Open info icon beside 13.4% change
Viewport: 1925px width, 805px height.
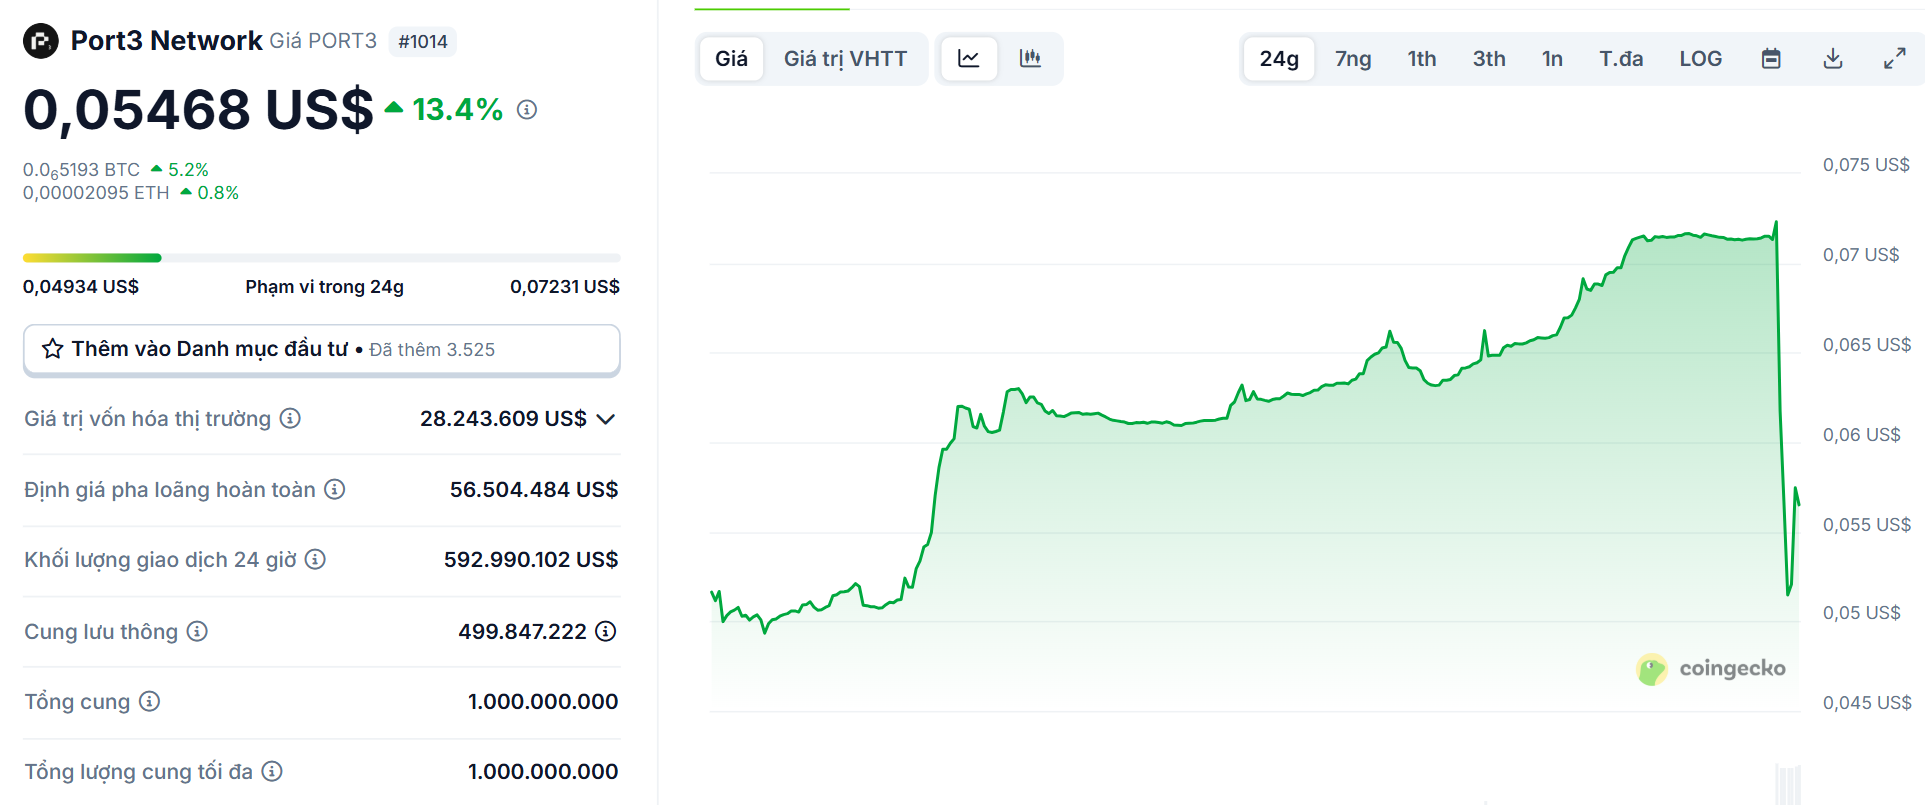[x=527, y=110]
